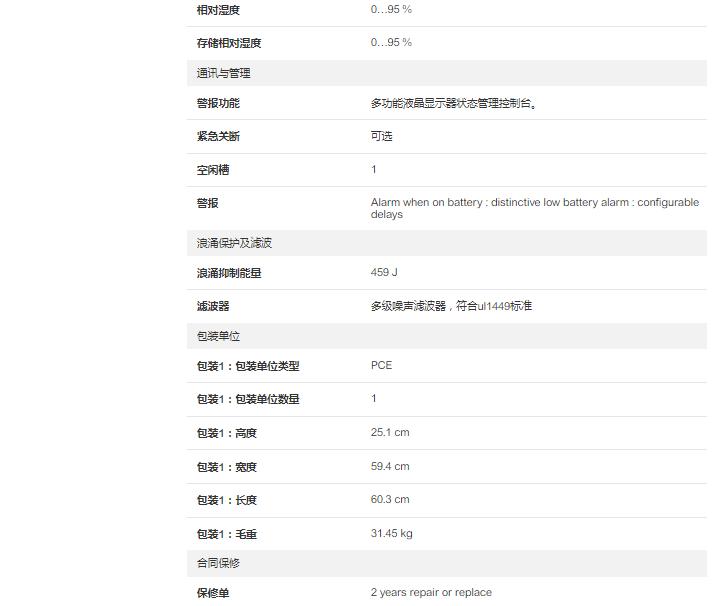Image resolution: width=716 pixels, height=606 pixels.
Task: Expand the 合同保修 section header
Action: point(218,563)
